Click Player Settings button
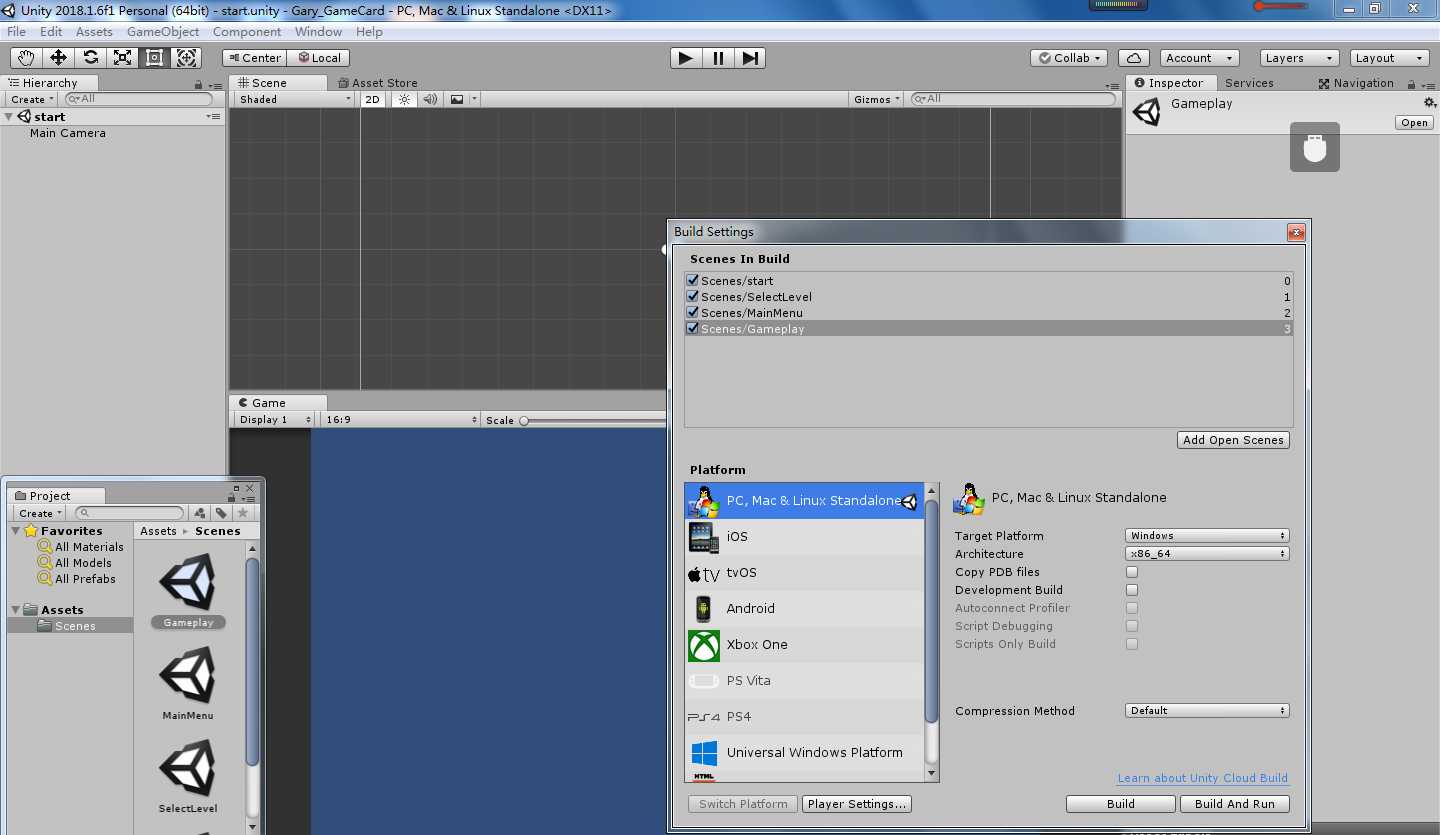 tap(857, 804)
